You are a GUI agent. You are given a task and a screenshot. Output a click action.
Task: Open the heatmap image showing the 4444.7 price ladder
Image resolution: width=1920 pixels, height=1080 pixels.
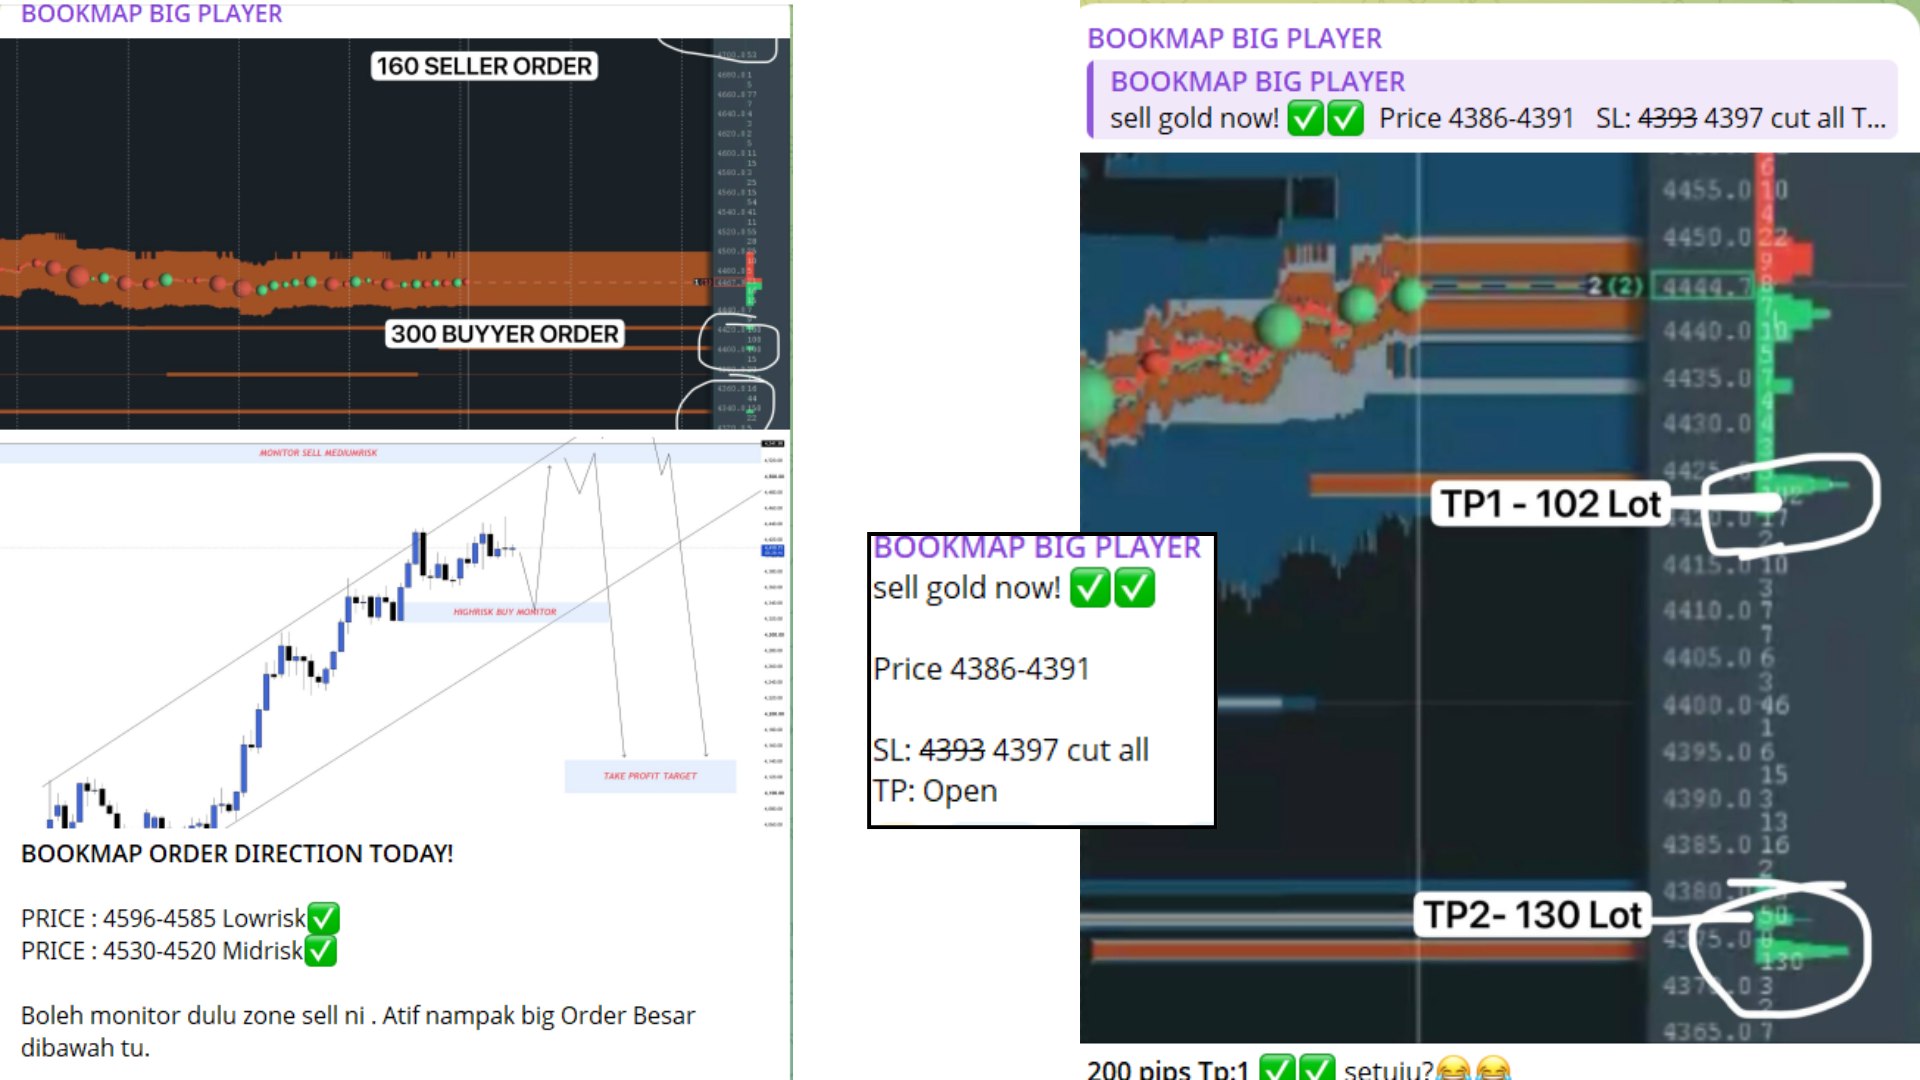[x=1500, y=598]
